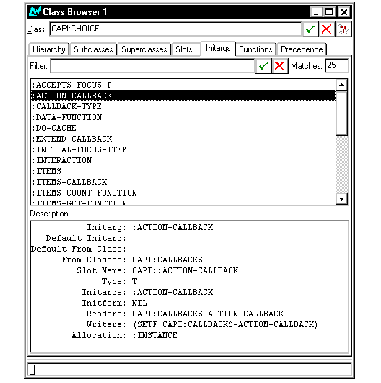
Task: Select :CALLBACK-TYPE in the list
Action: pyautogui.click(x=184, y=106)
